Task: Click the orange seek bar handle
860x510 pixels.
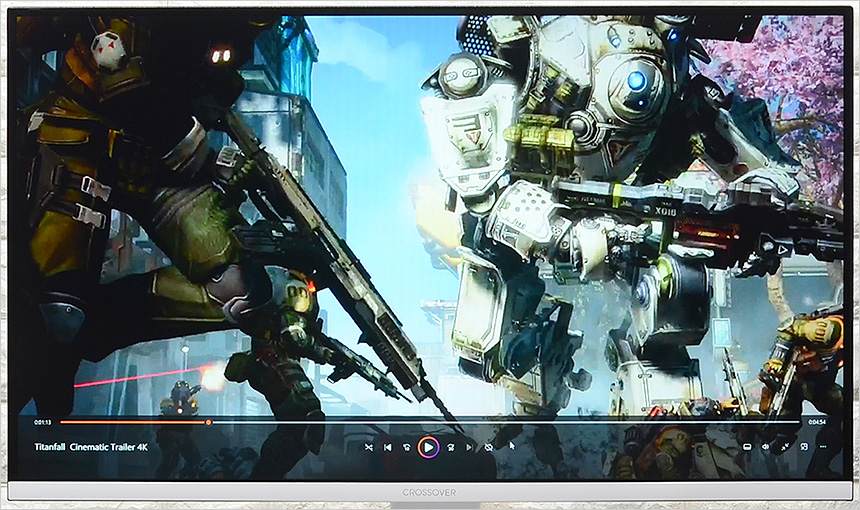Action: (208, 422)
